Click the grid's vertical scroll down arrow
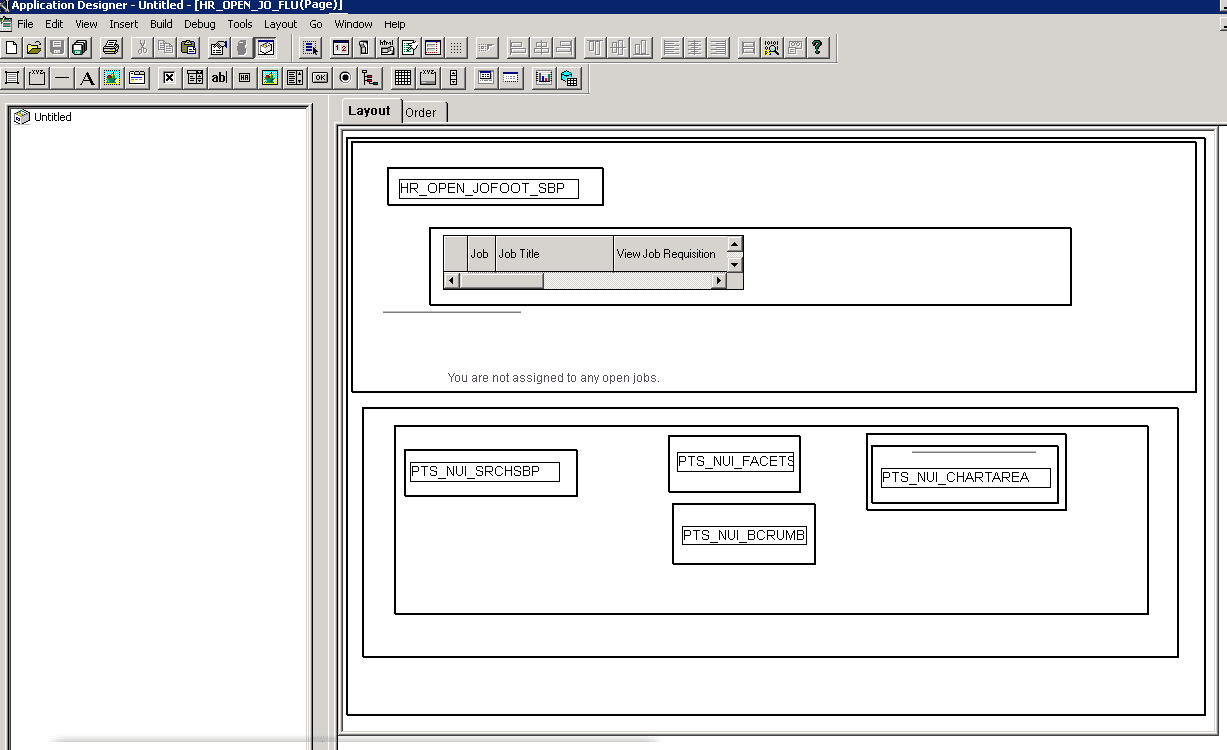Viewport: 1227px width, 750px height. pos(735,265)
